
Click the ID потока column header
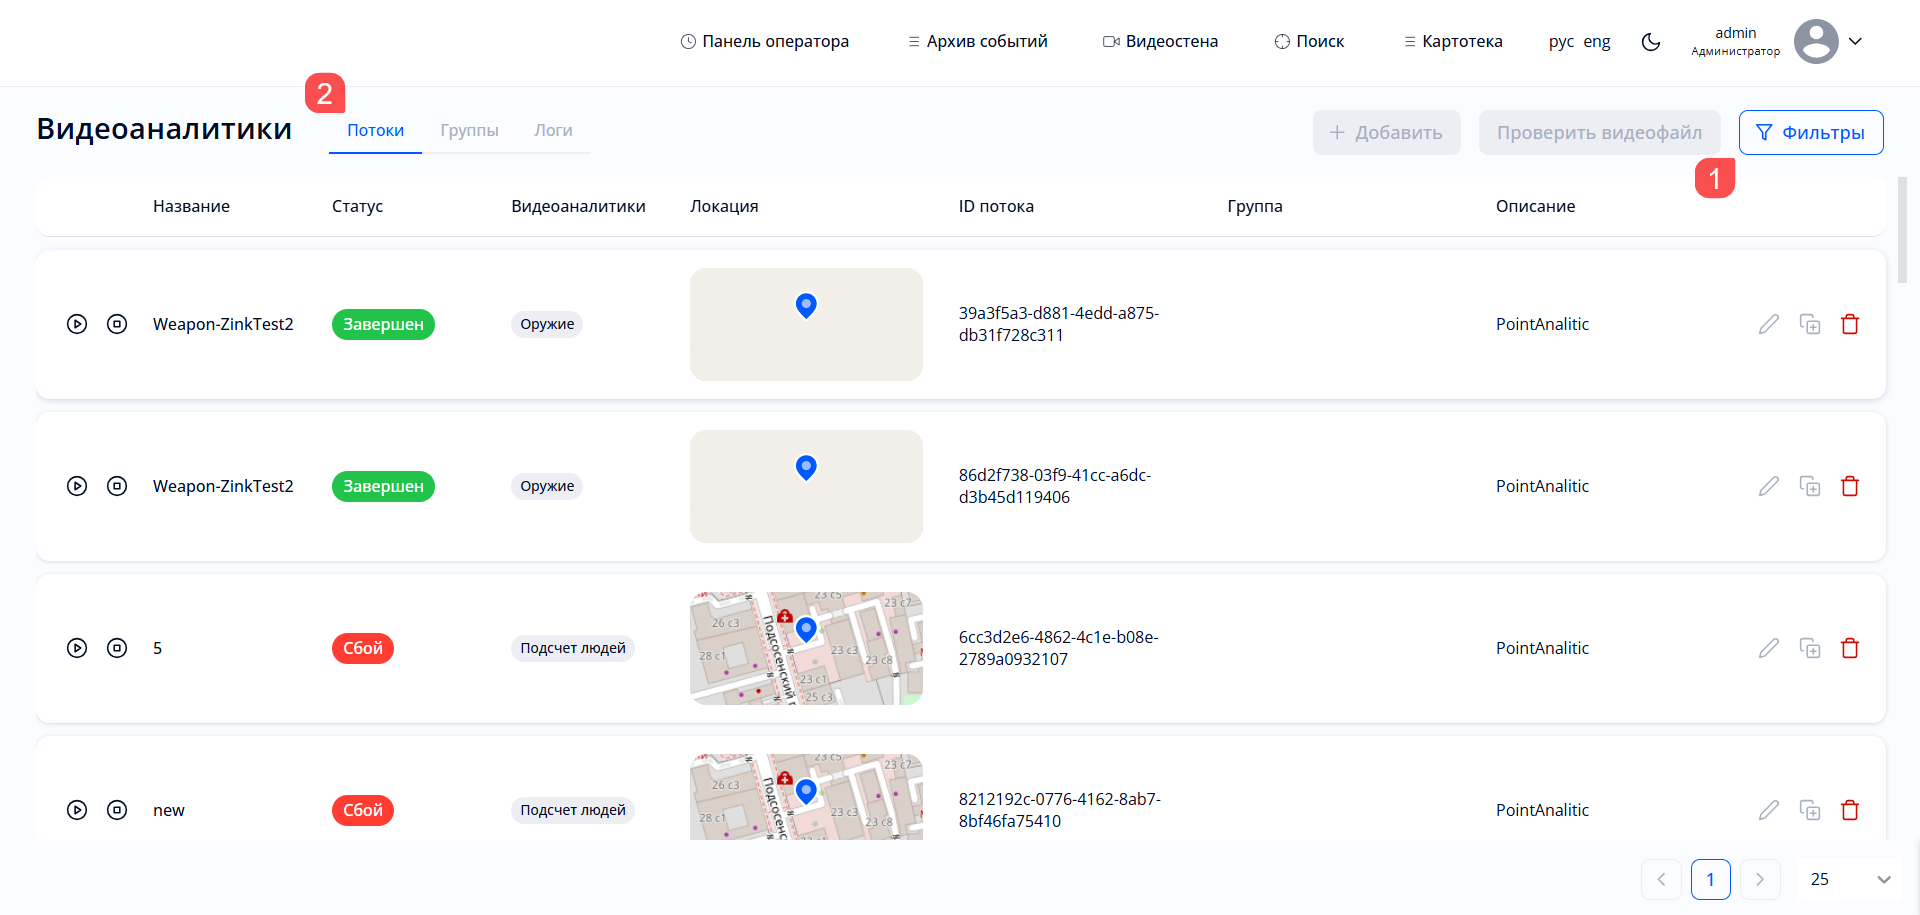click(x=996, y=206)
